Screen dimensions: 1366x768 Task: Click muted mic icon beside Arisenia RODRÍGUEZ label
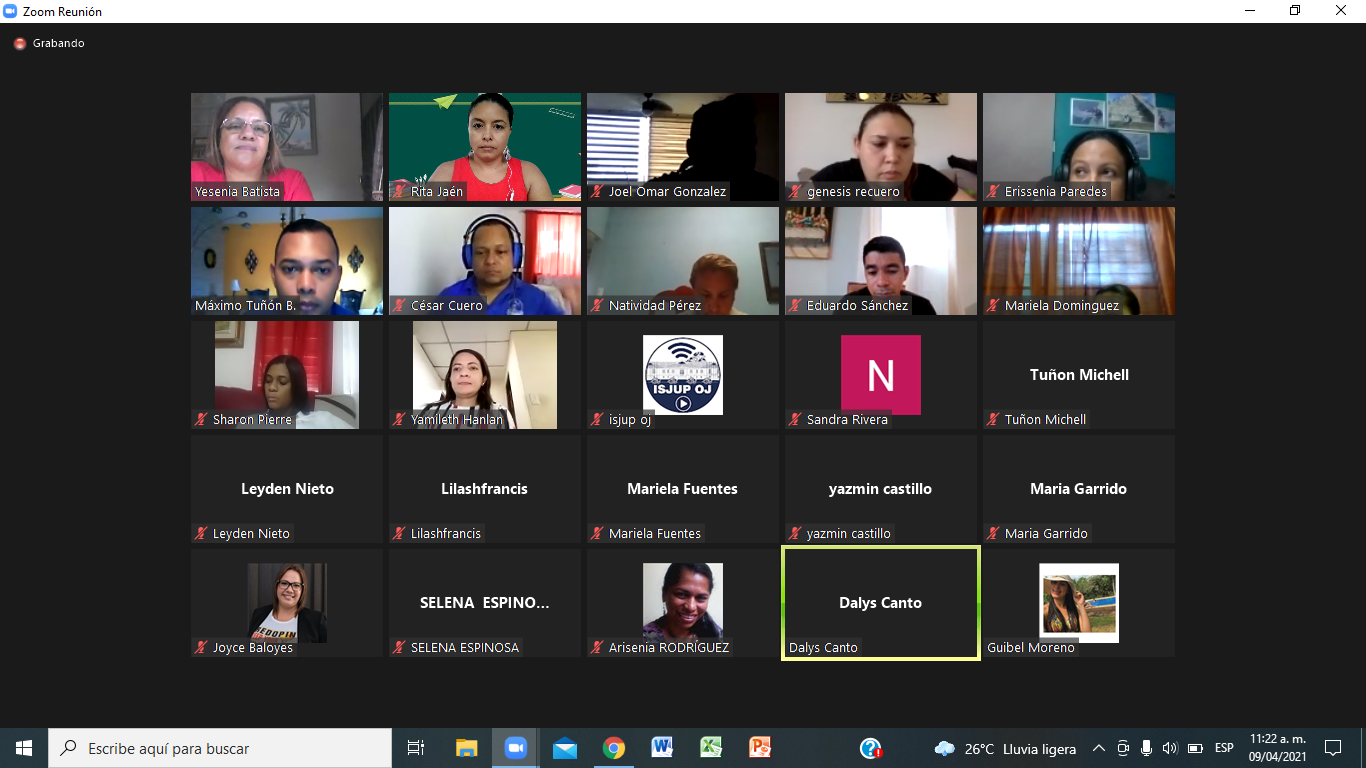pyautogui.click(x=598, y=647)
